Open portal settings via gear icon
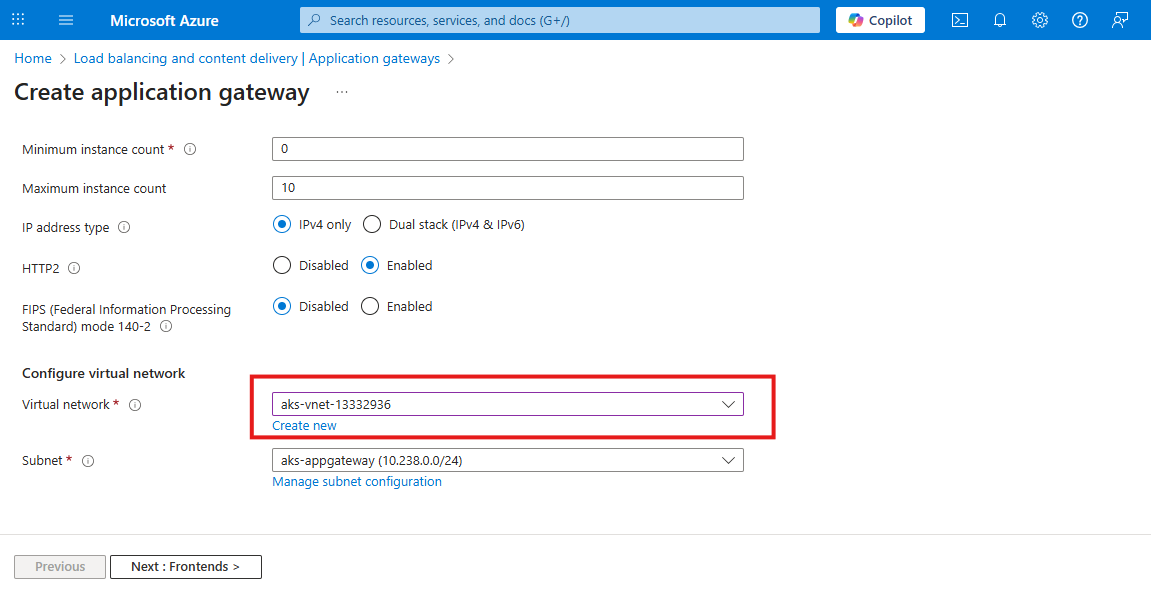The width and height of the screenshot is (1151, 589). tap(1039, 20)
